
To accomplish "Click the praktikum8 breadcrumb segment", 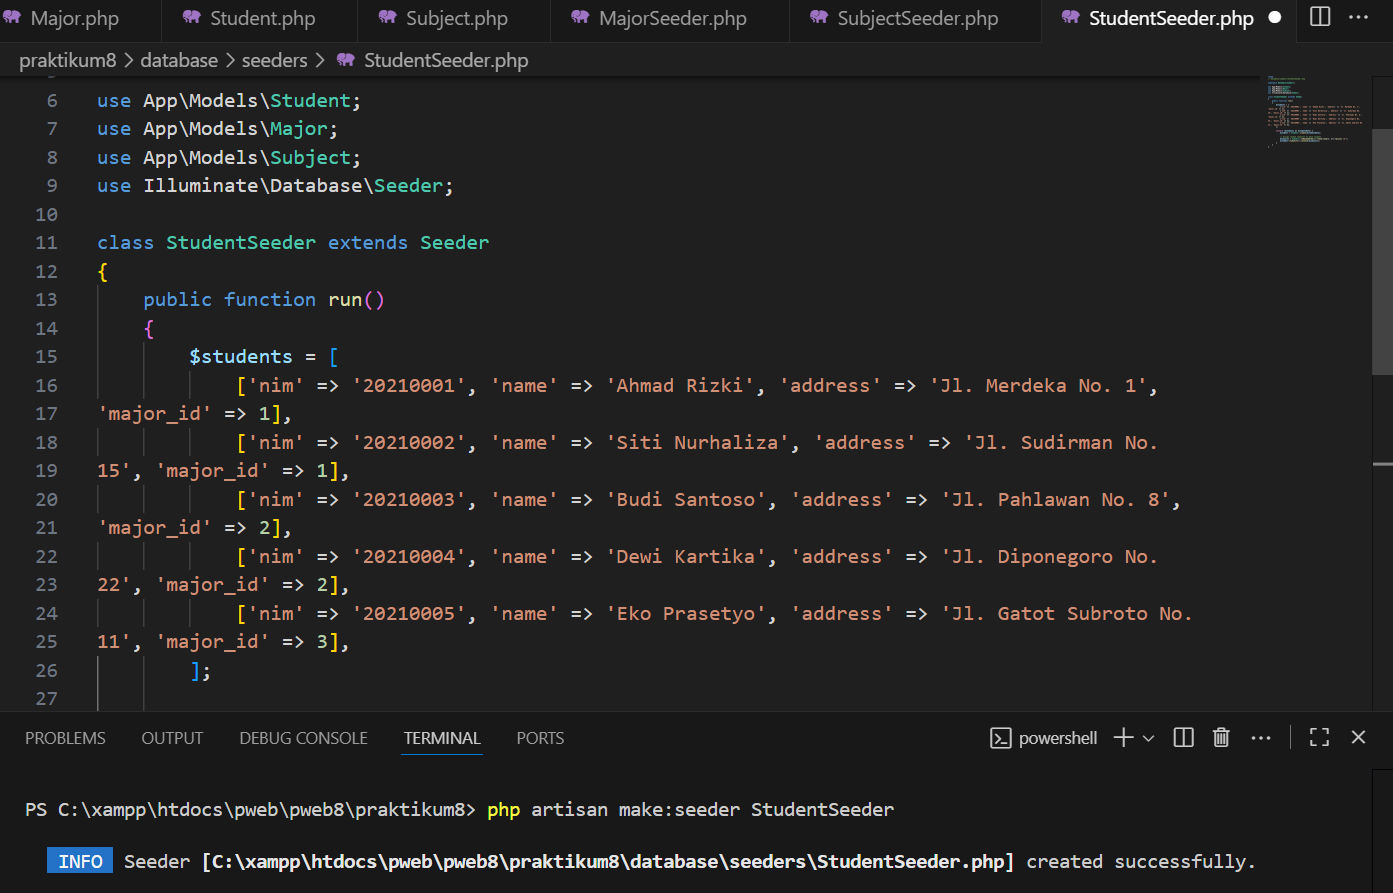I will click(68, 60).
